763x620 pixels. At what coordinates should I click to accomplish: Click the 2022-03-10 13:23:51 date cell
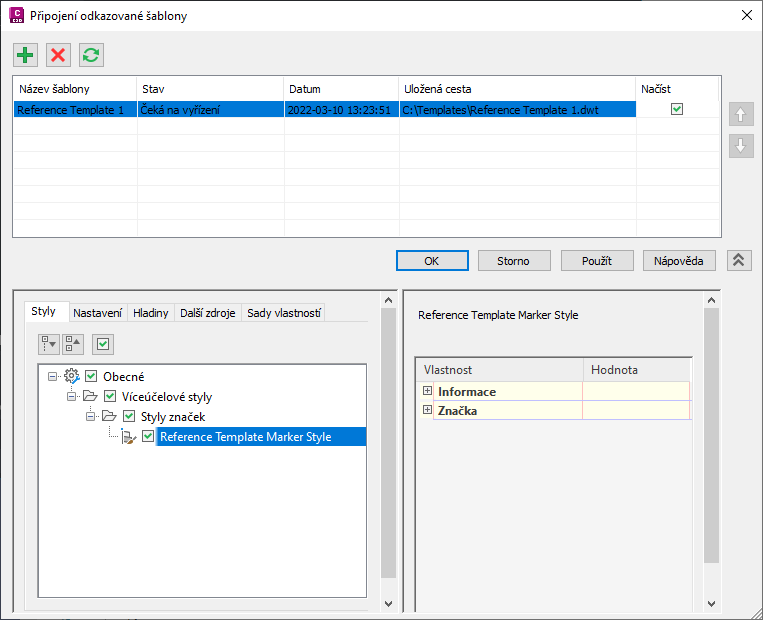[341, 110]
